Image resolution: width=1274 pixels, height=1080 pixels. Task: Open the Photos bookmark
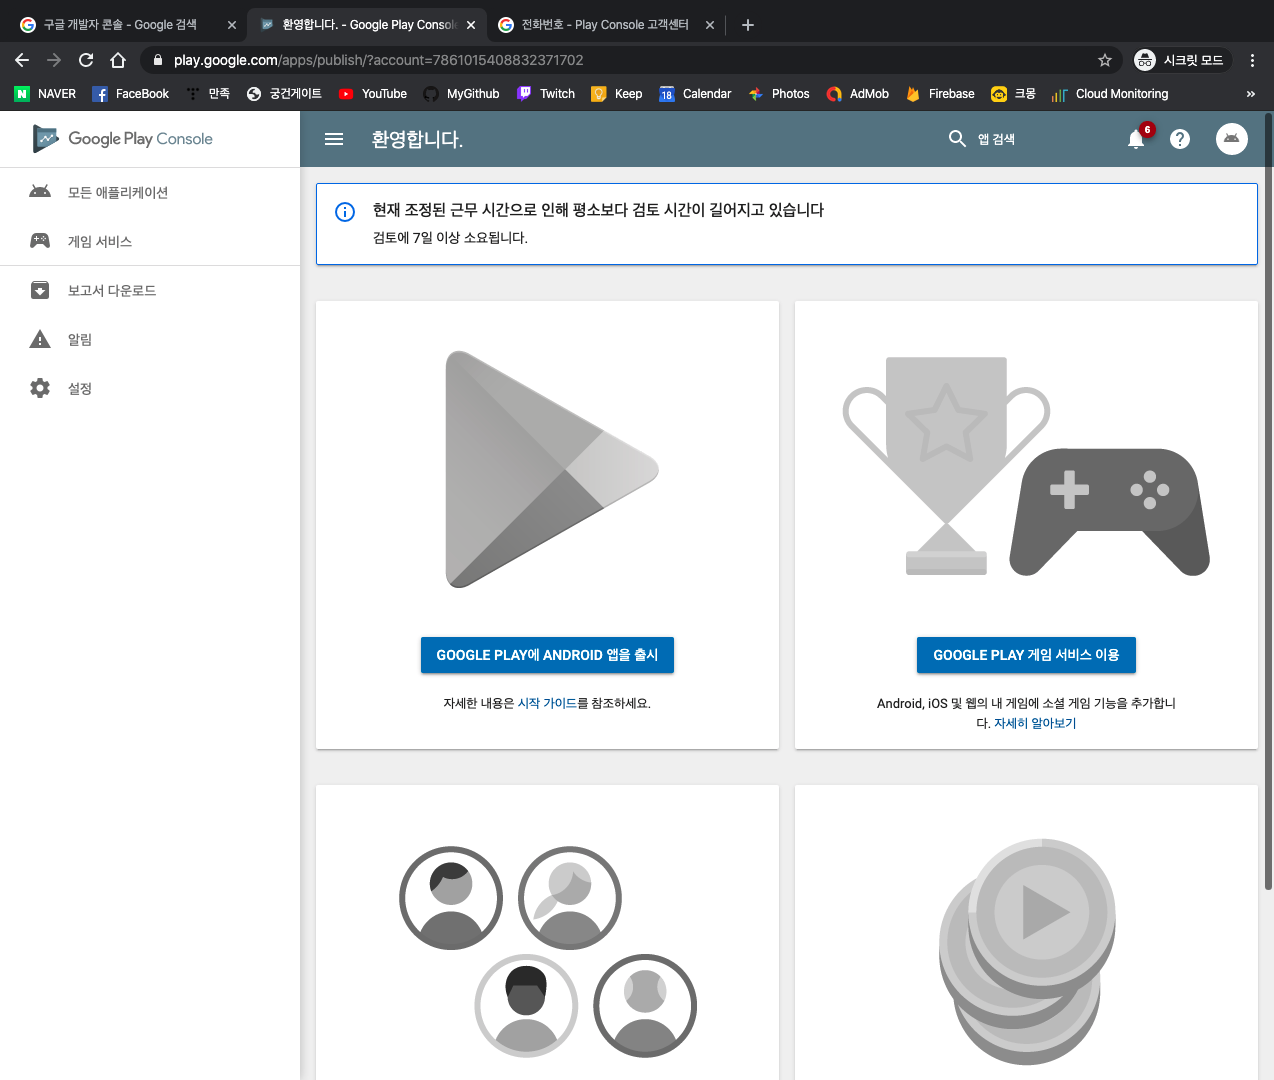tap(779, 94)
